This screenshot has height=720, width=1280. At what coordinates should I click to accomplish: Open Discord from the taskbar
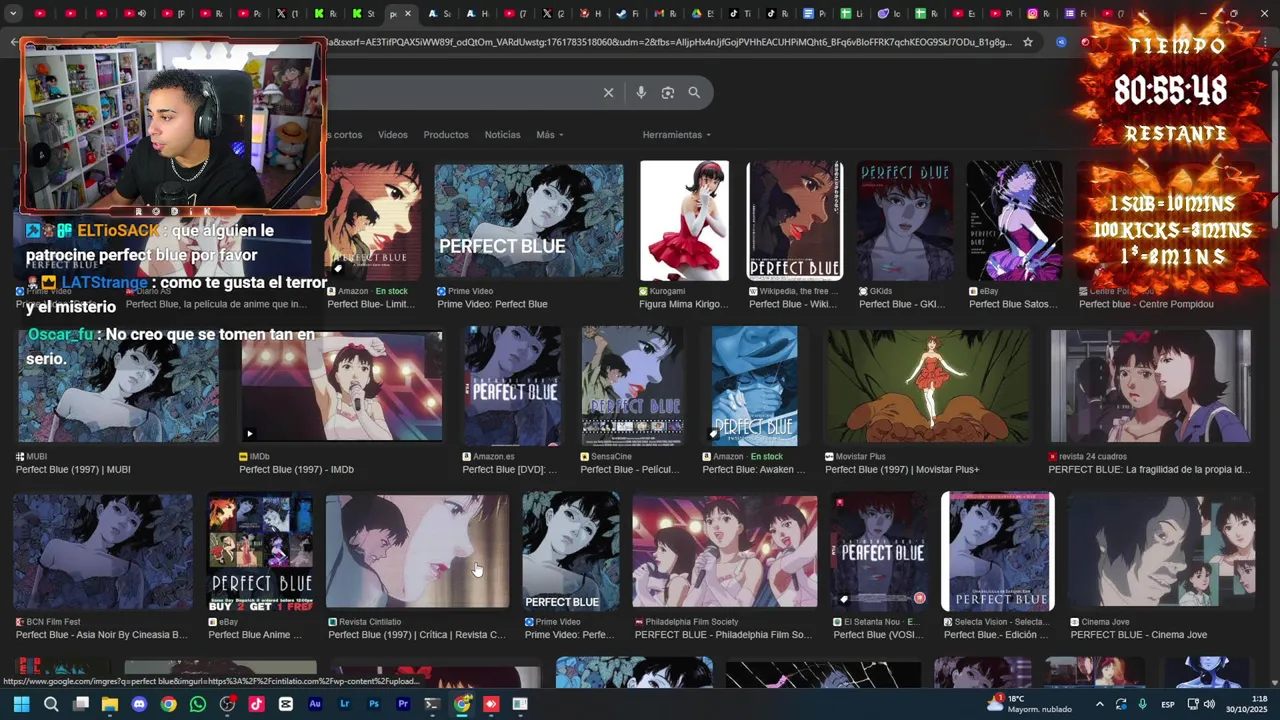coord(139,704)
